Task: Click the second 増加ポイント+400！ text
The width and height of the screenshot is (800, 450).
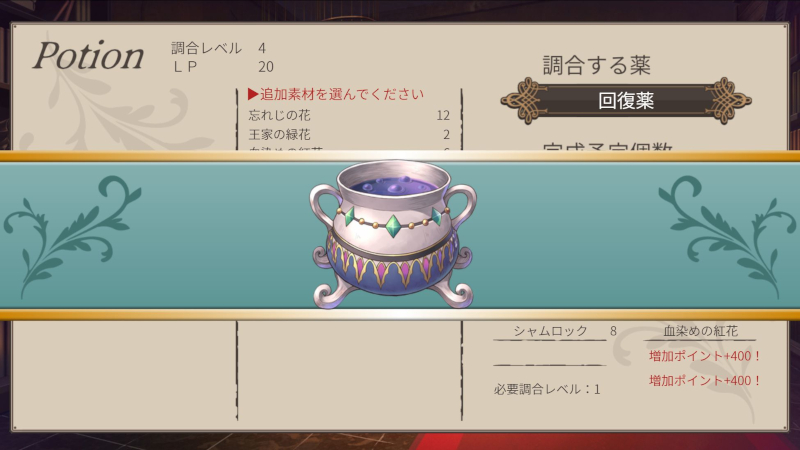Action: 705,380
